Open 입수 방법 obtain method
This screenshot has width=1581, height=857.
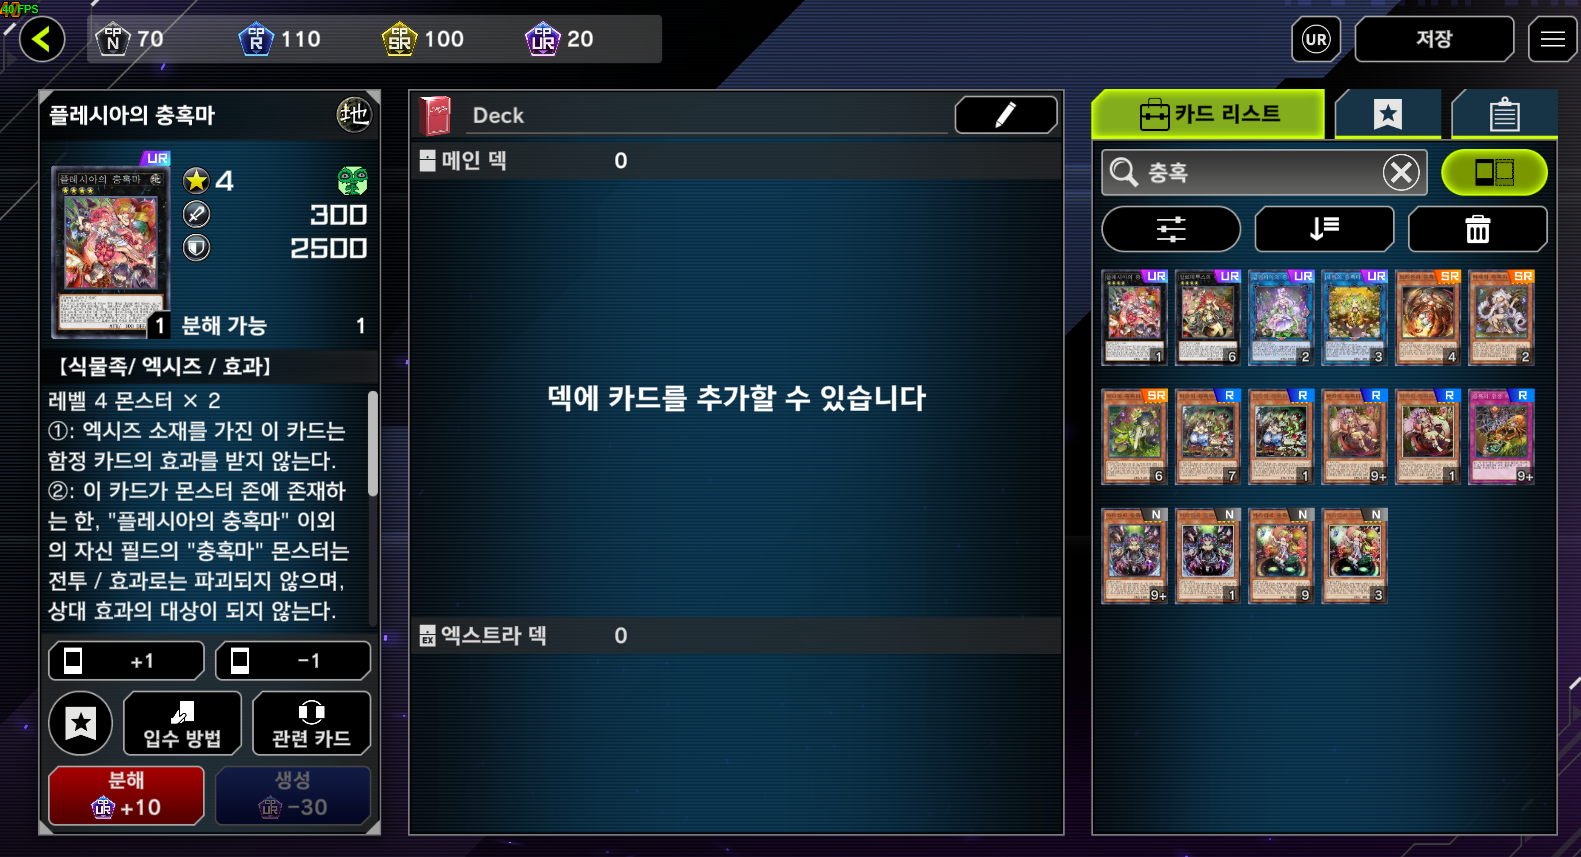pyautogui.click(x=182, y=723)
